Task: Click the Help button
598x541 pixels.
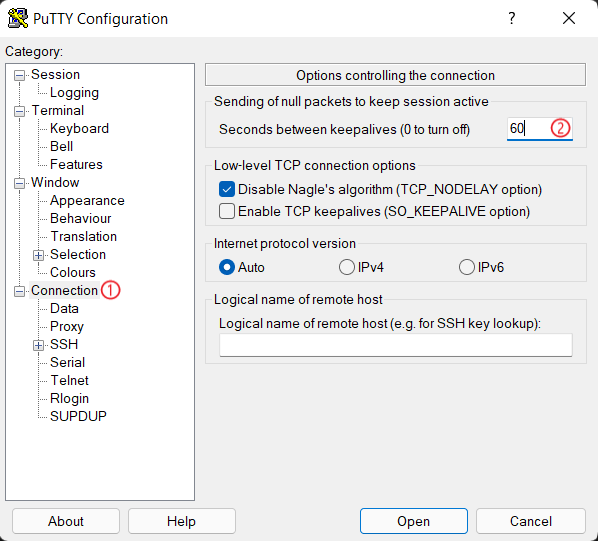Action: [182, 521]
